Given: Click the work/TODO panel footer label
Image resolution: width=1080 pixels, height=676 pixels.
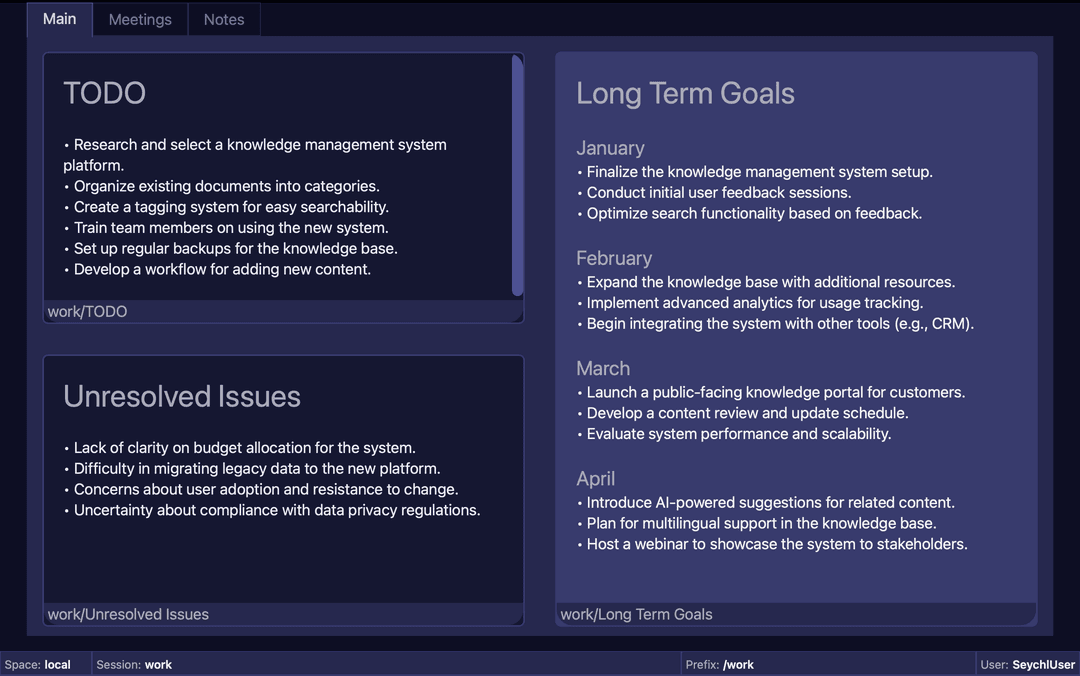Looking at the screenshot, I should 87,311.
